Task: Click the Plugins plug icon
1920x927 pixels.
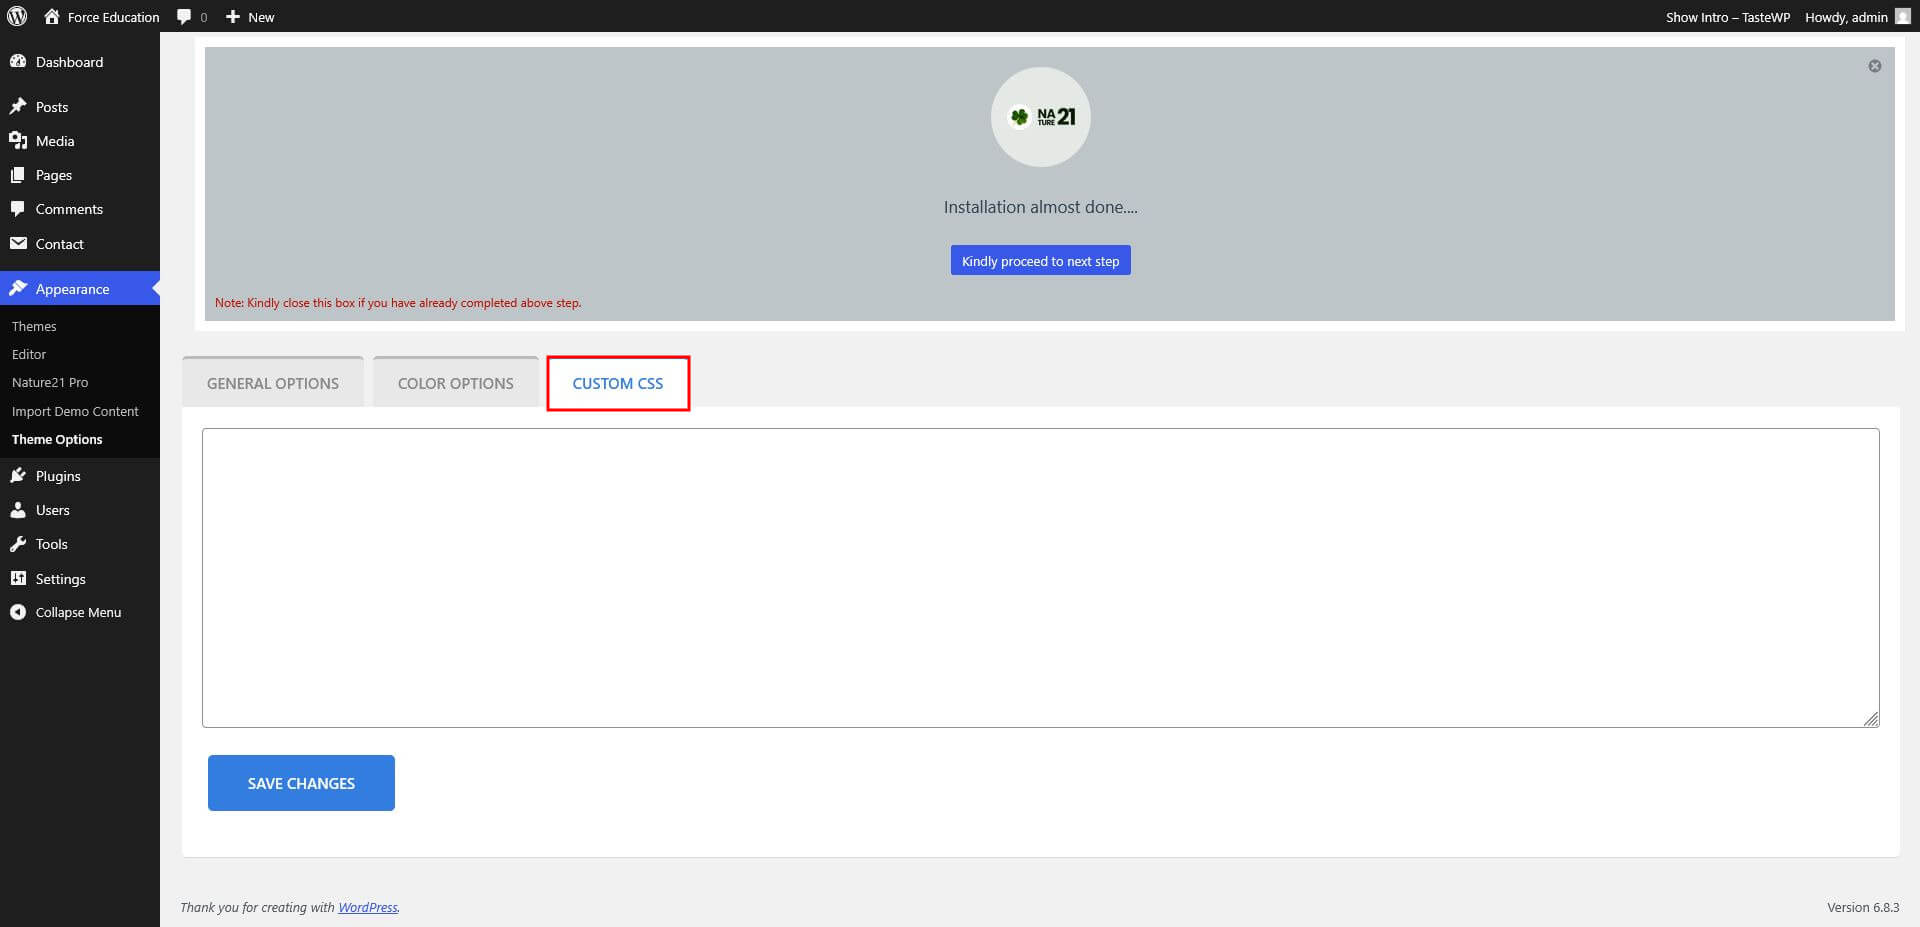Action: tap(18, 476)
